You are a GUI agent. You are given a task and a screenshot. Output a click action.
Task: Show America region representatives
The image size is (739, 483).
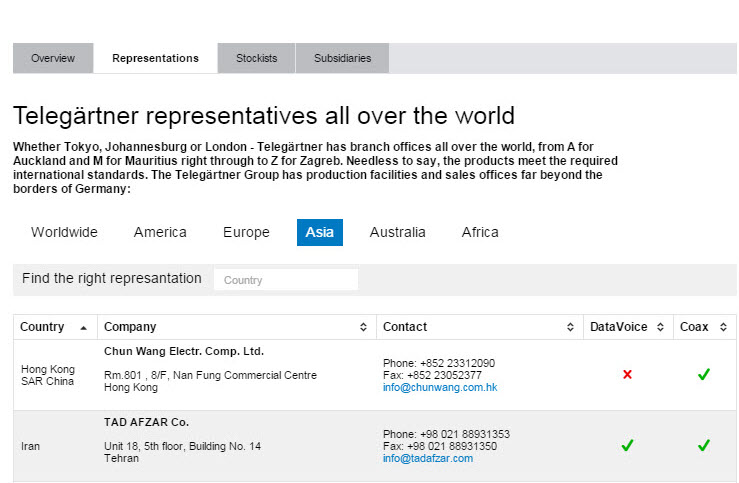click(160, 232)
